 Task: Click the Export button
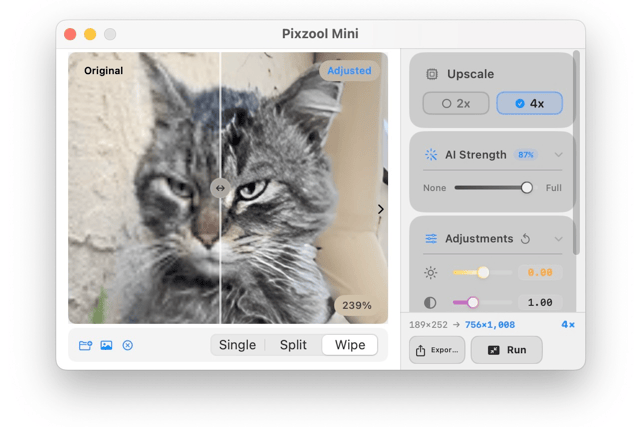pos(437,350)
